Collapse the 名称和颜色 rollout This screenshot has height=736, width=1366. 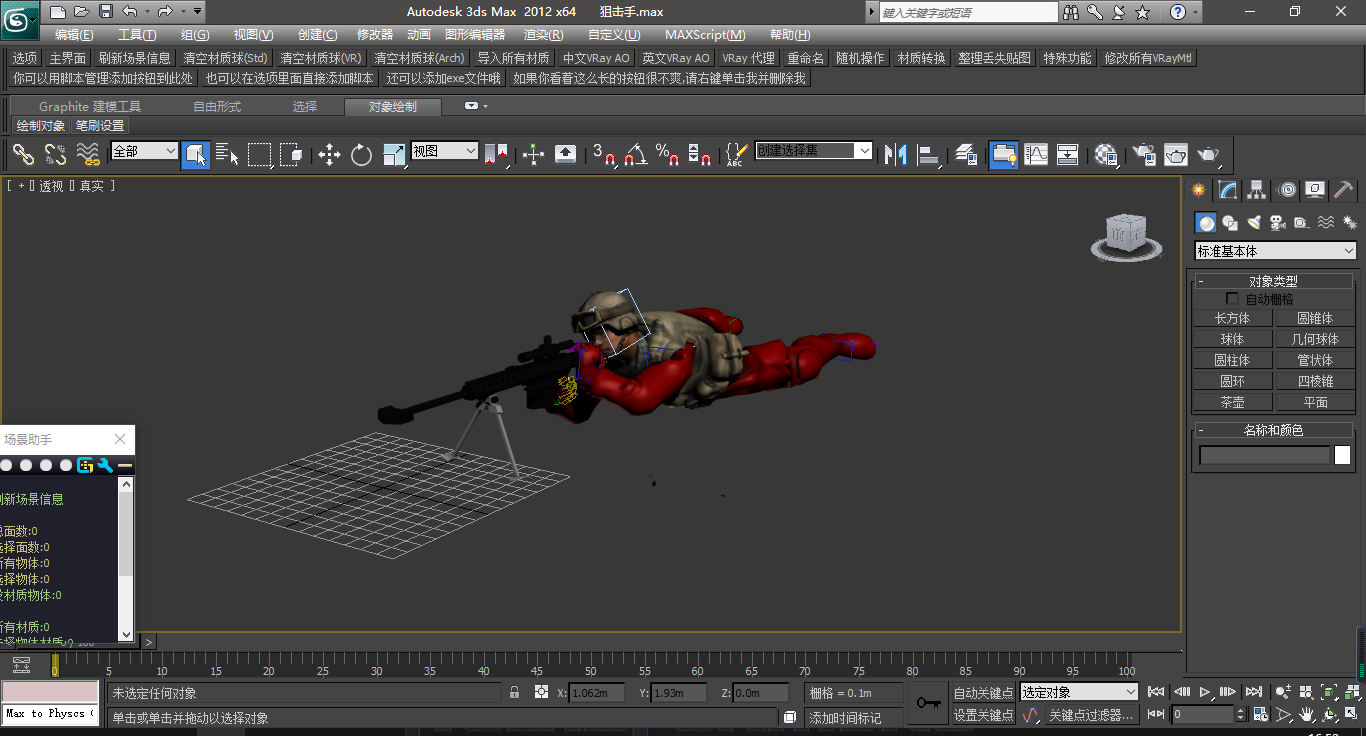1273,430
